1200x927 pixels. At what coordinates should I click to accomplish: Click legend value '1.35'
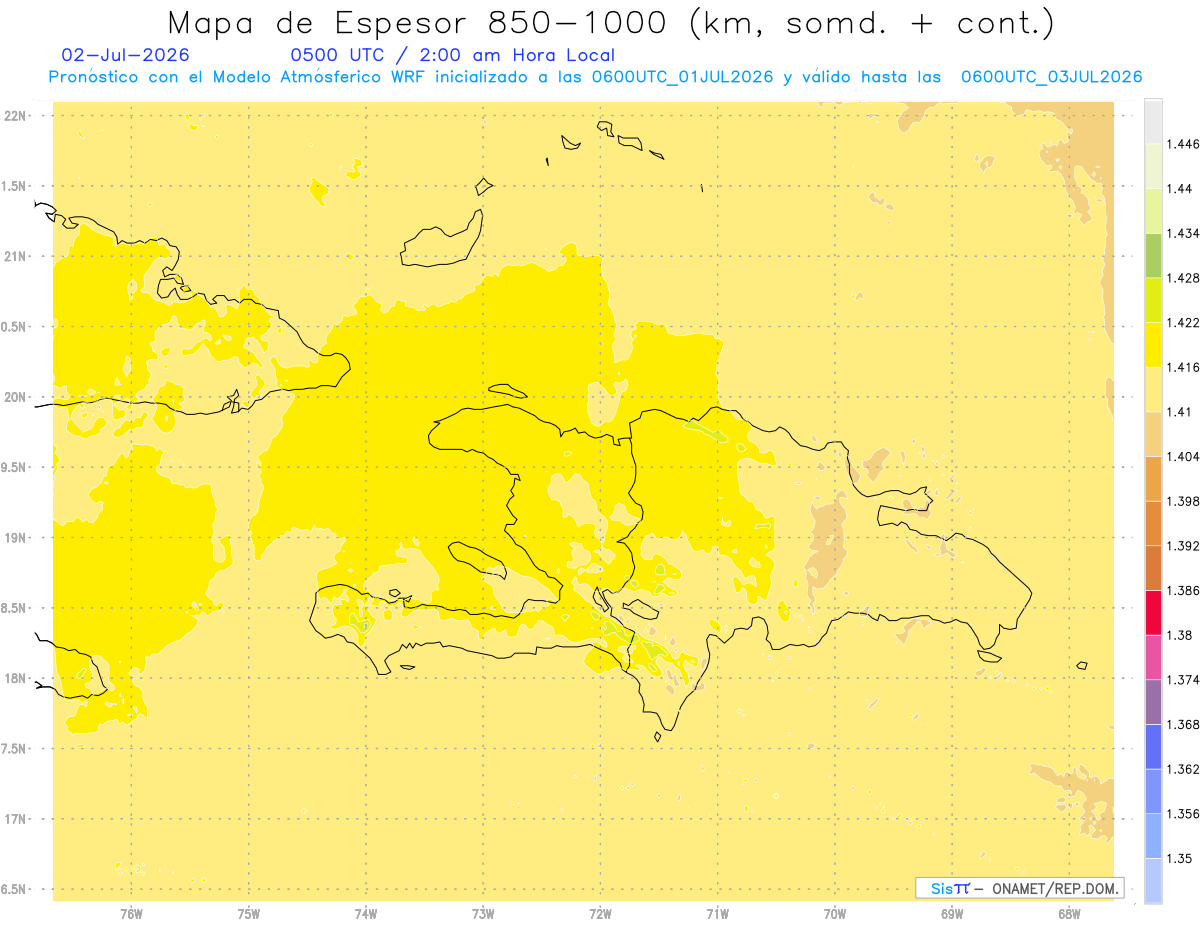click(1179, 858)
